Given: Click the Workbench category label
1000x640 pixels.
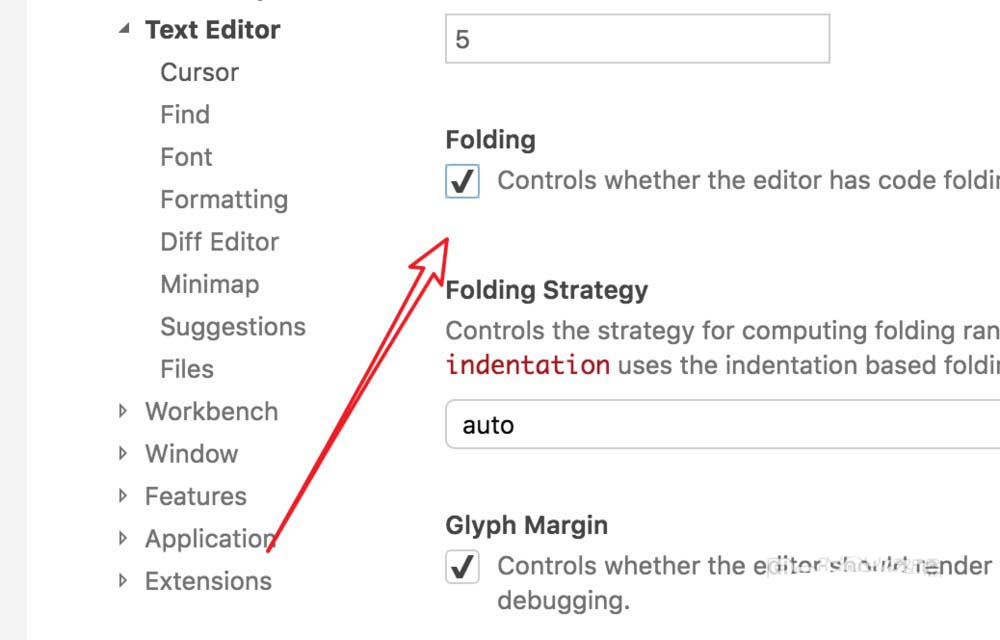Looking at the screenshot, I should point(211,411).
